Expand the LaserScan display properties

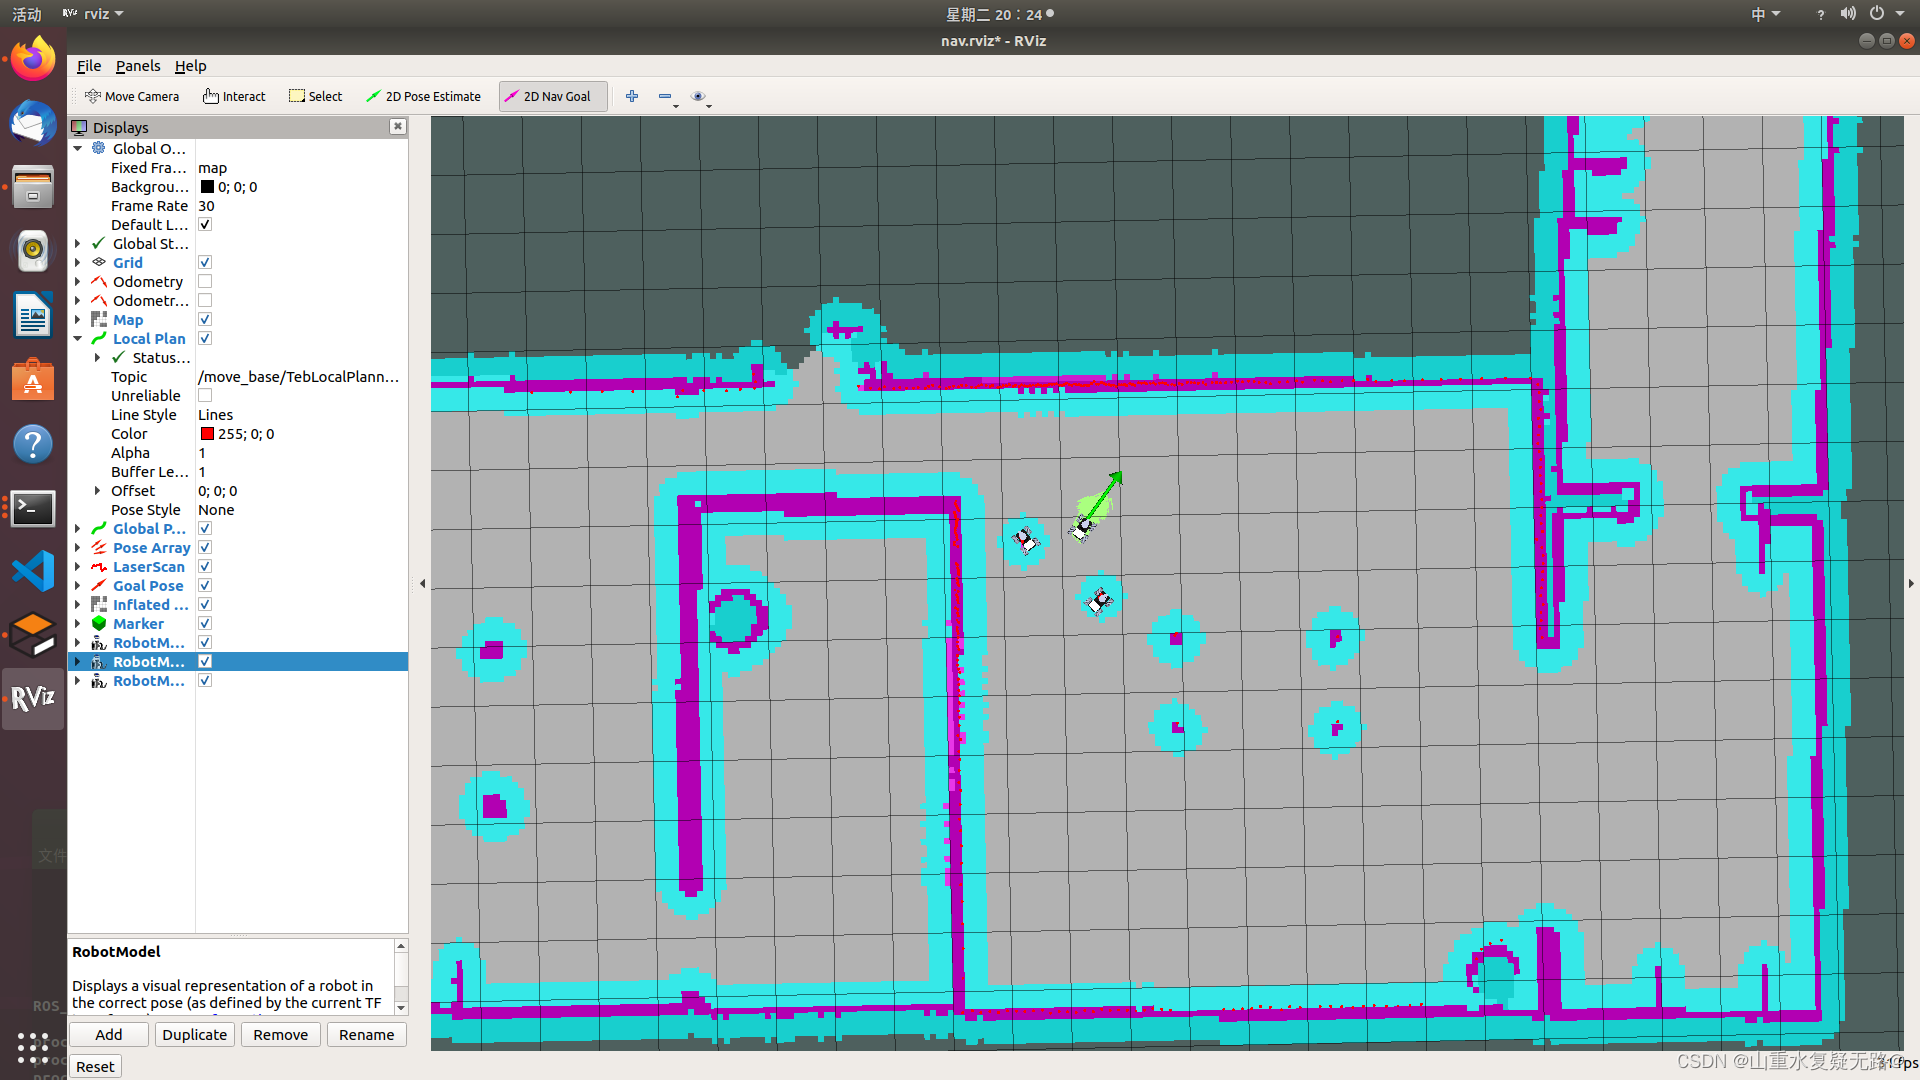[x=78, y=566]
